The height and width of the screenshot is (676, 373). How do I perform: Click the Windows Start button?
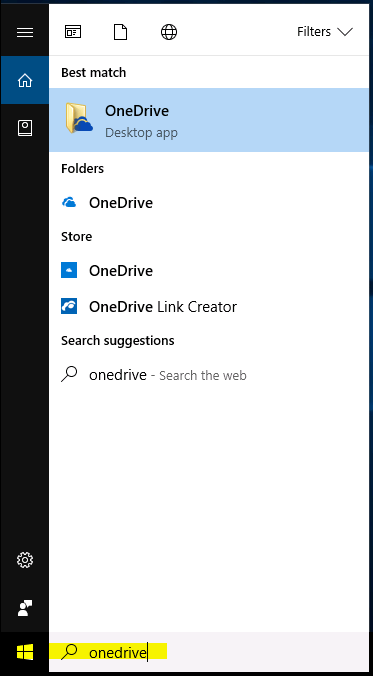(25, 652)
